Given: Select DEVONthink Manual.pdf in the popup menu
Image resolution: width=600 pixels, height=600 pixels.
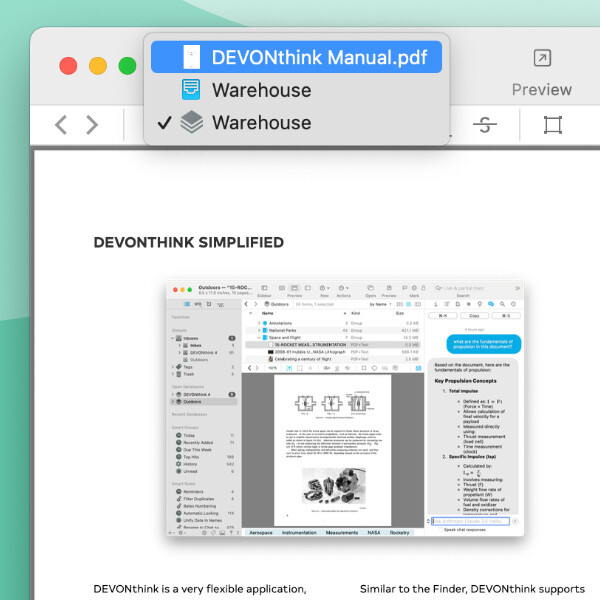Looking at the screenshot, I should [296, 57].
